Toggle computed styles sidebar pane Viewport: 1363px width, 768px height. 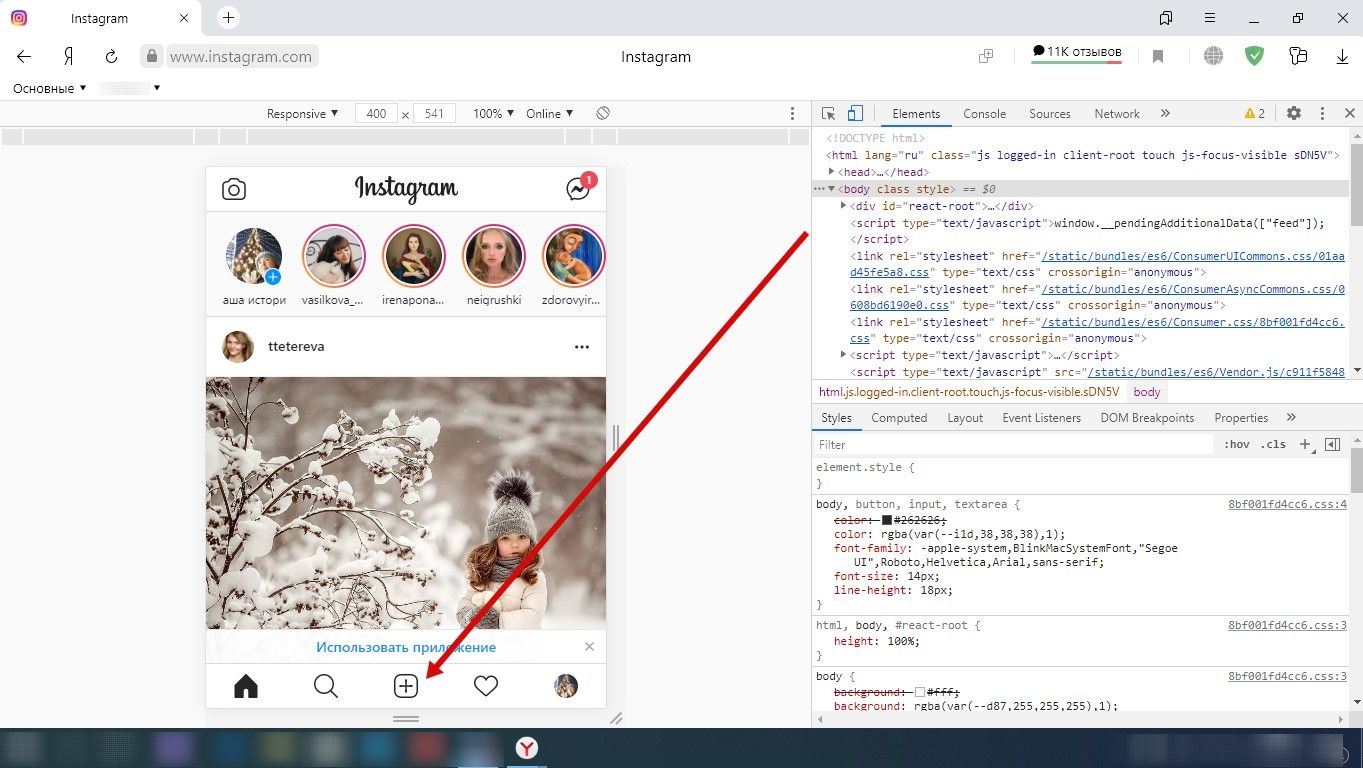point(1332,444)
